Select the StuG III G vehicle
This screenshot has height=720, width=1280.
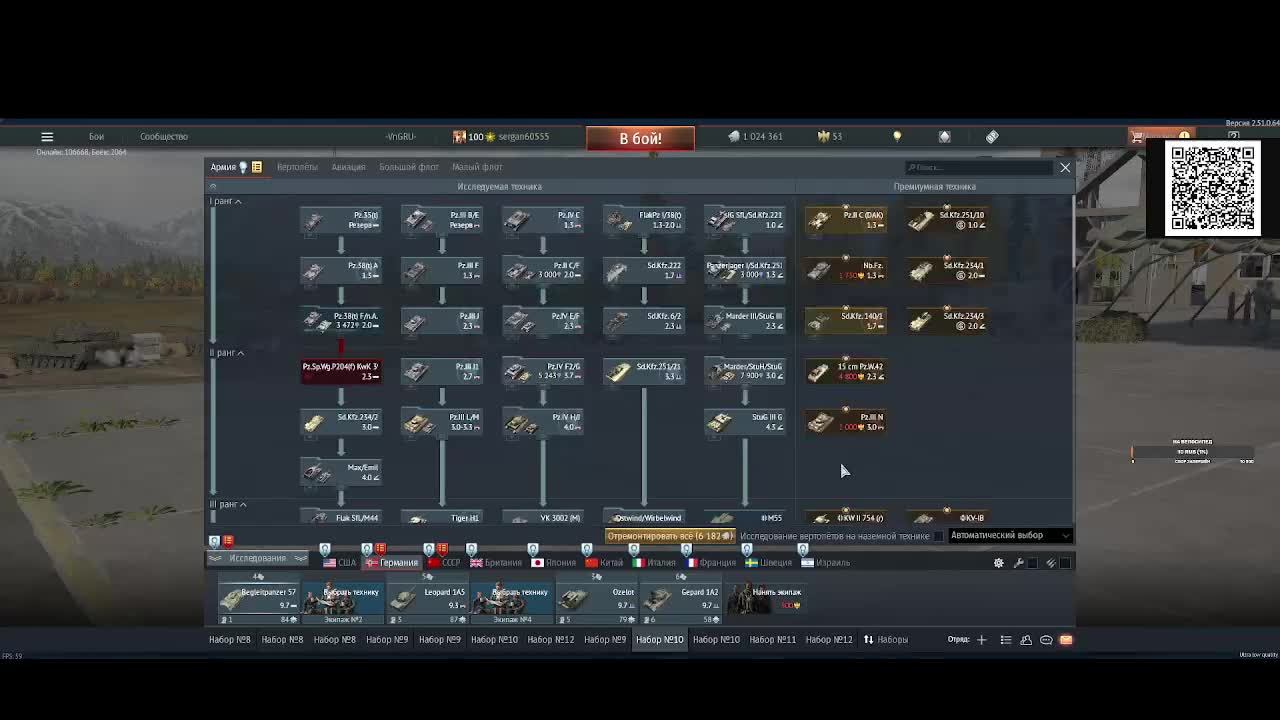(x=744, y=422)
